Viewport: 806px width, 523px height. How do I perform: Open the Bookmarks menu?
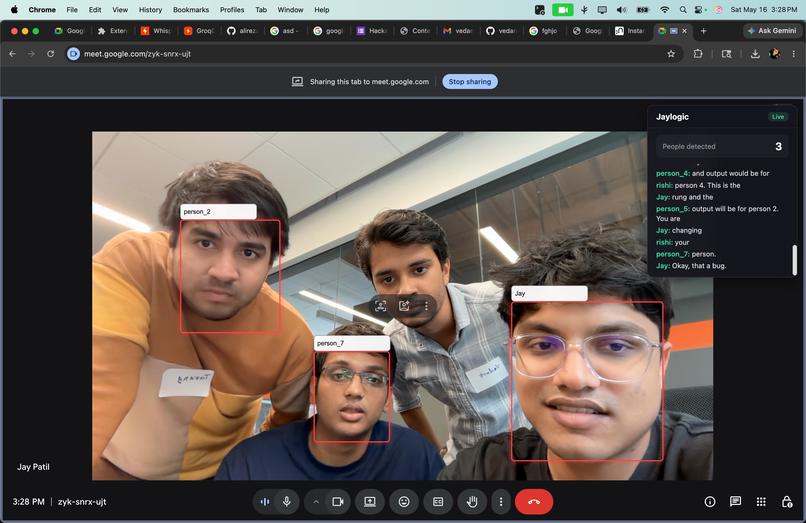tap(191, 9)
